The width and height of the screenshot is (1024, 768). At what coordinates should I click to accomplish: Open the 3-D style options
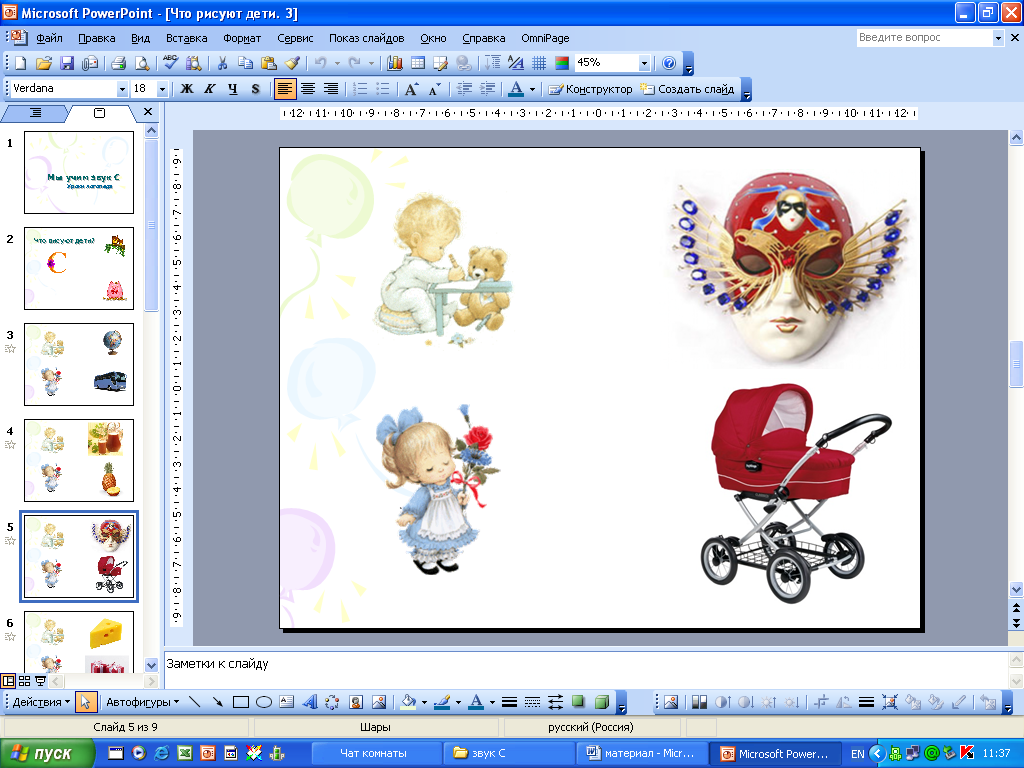601,702
